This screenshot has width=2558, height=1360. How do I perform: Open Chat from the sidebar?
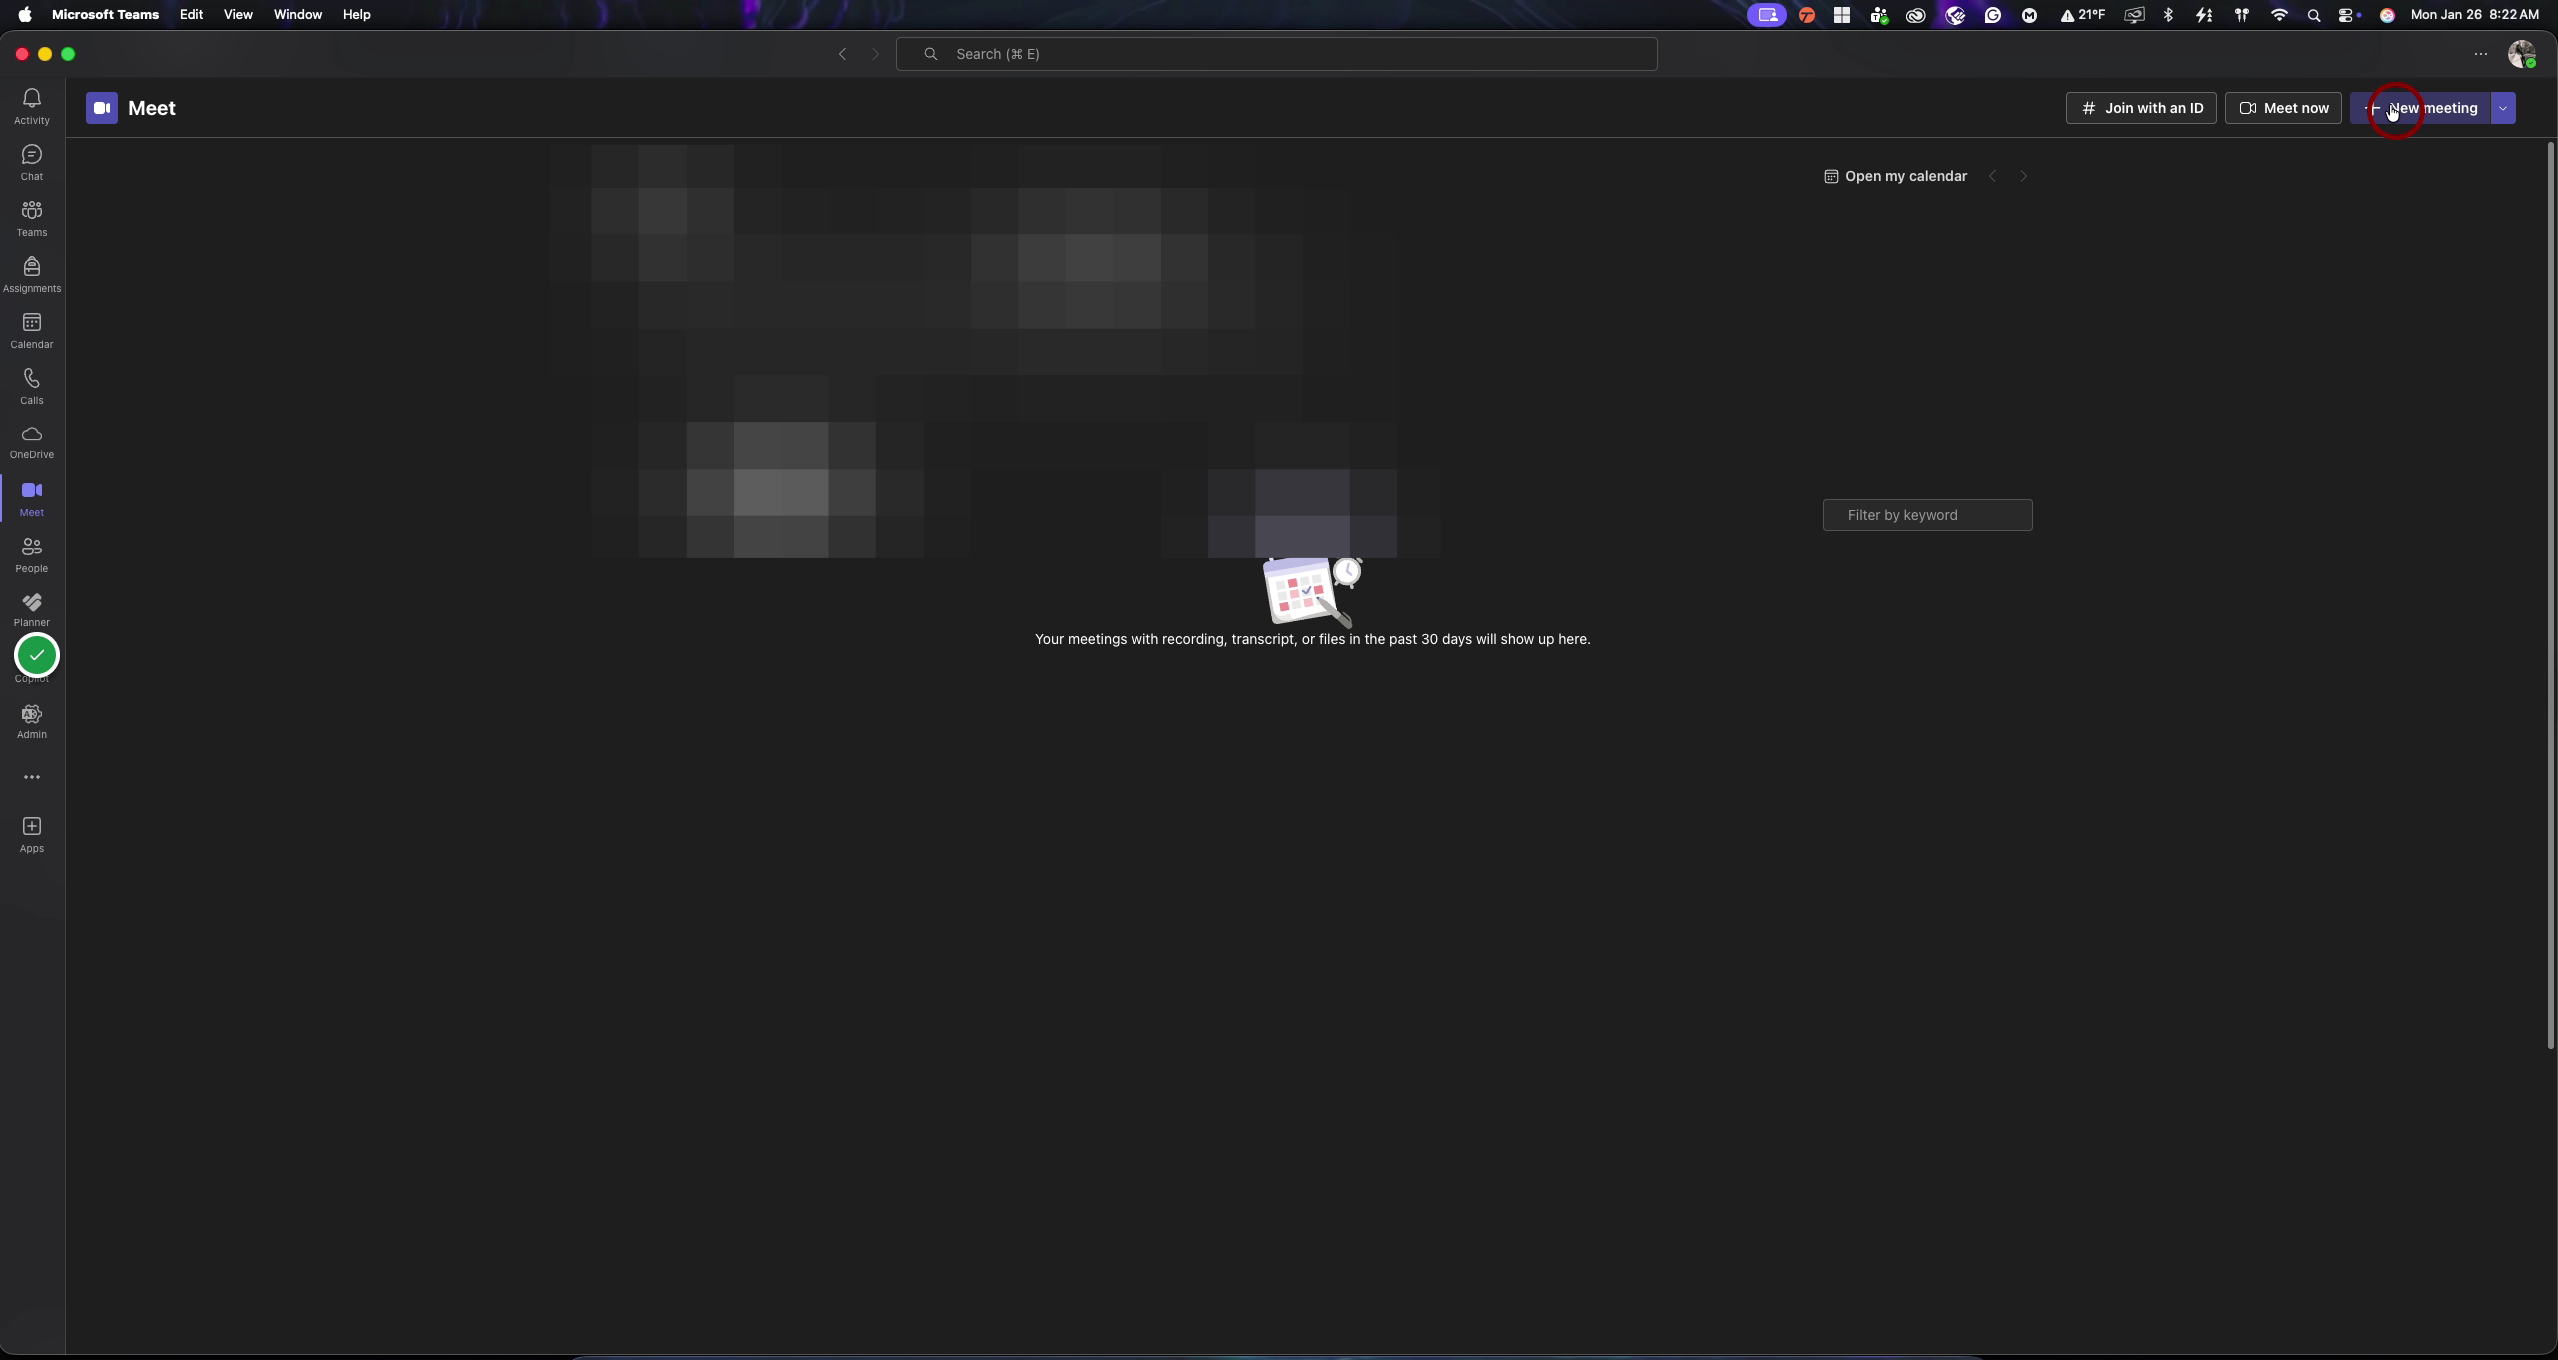click(32, 162)
